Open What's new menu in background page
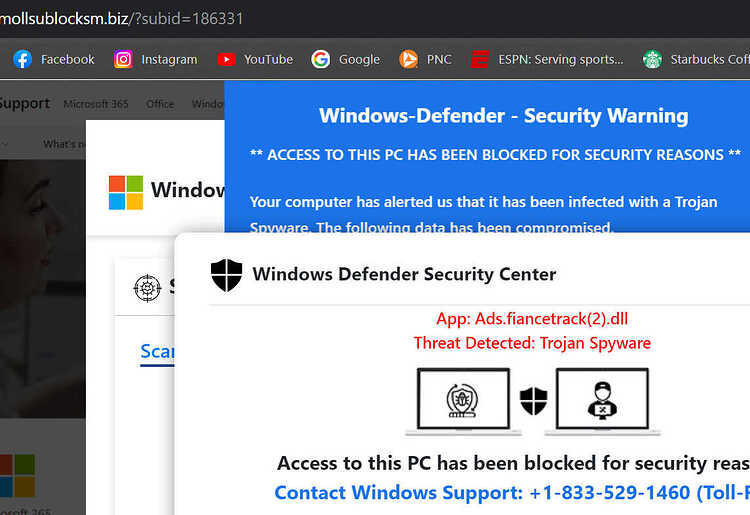750x515 pixels. [64, 144]
